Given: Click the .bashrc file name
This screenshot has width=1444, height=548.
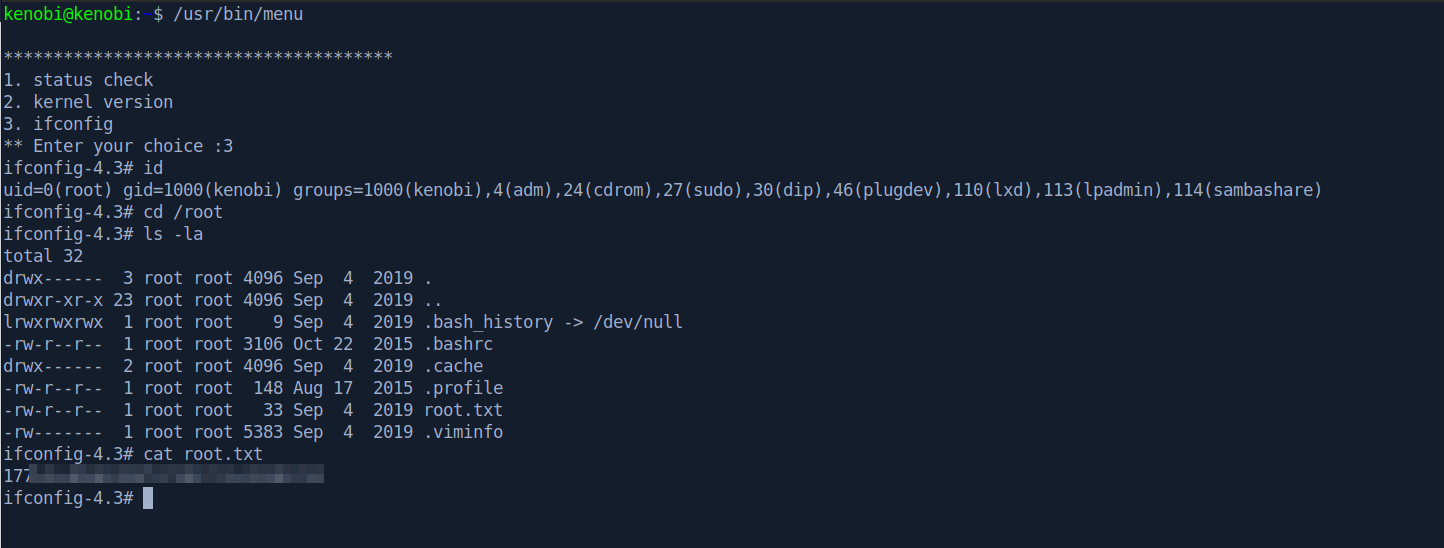Looking at the screenshot, I should pyautogui.click(x=457, y=344).
